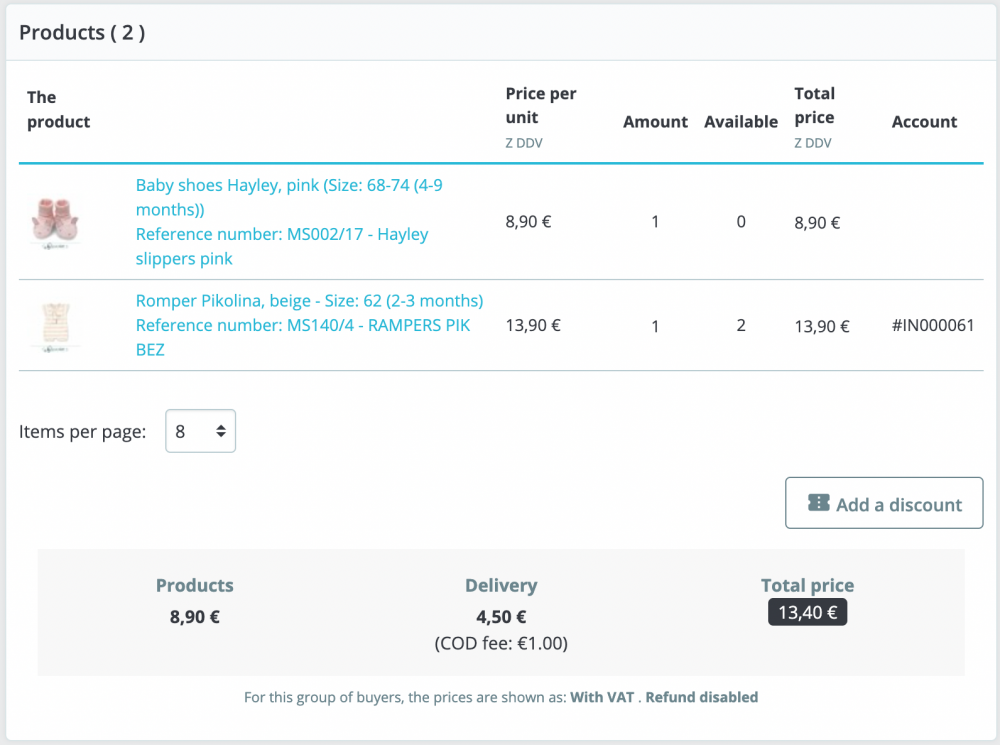Open the Romper Pikolina product thumbnail

click(x=55, y=325)
